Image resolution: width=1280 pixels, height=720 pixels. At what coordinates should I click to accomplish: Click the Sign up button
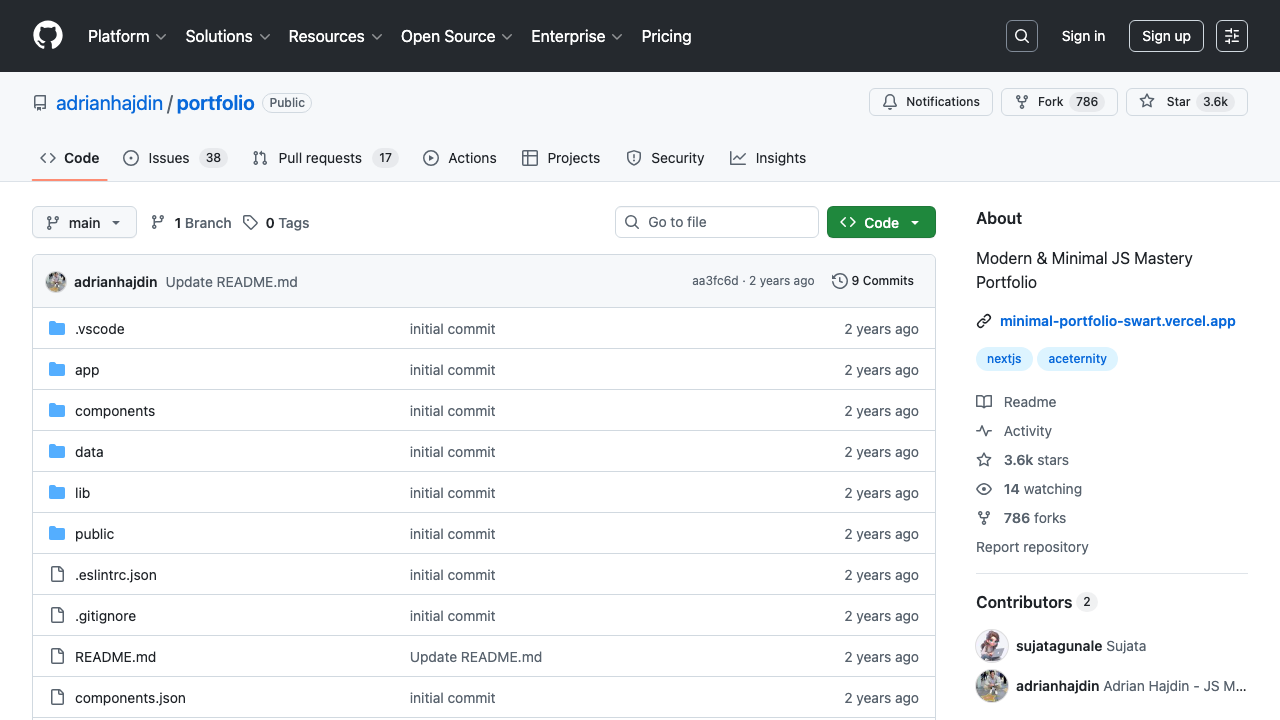(1166, 36)
